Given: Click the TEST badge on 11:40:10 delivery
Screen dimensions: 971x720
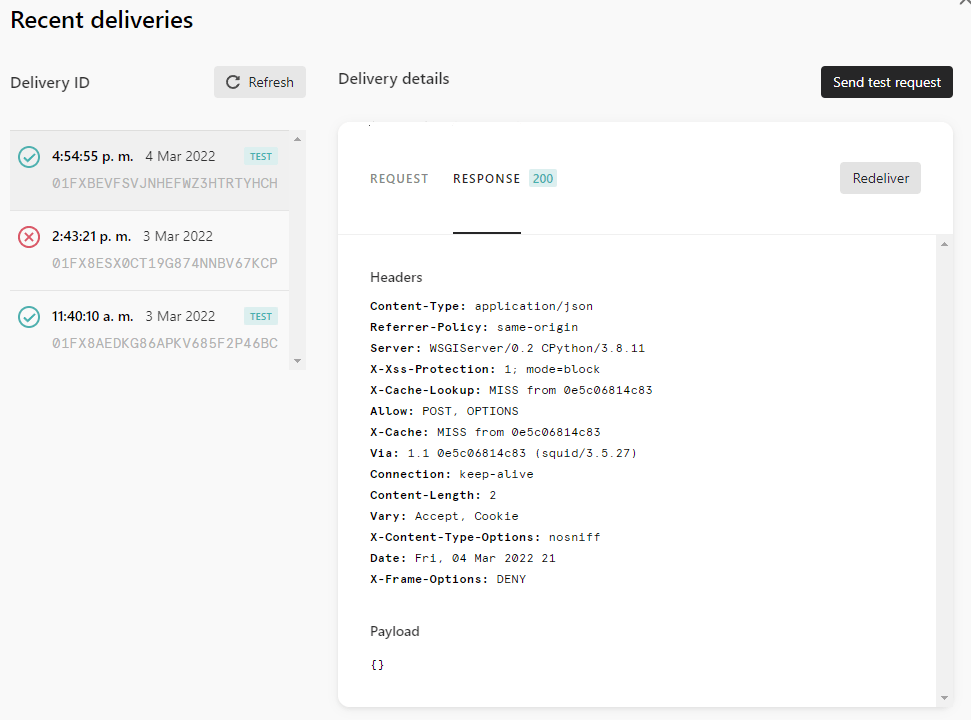Looking at the screenshot, I should click(x=261, y=317).
